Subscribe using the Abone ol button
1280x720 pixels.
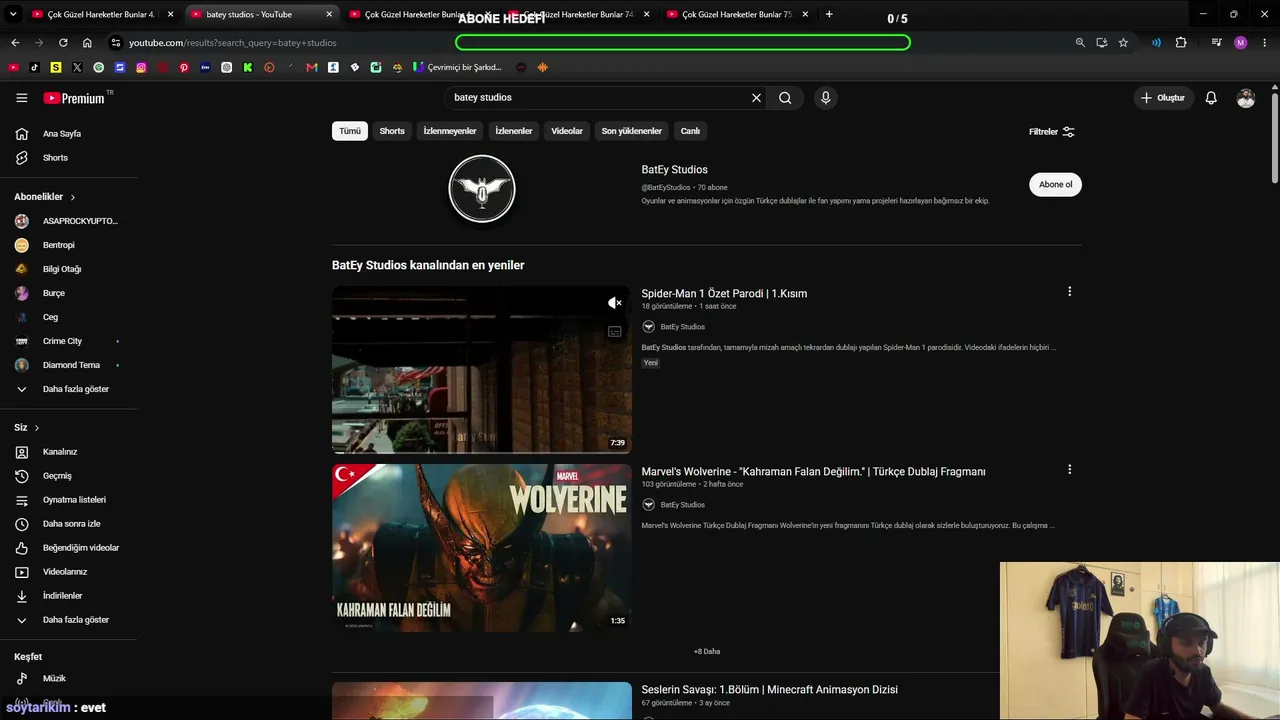[1055, 184]
